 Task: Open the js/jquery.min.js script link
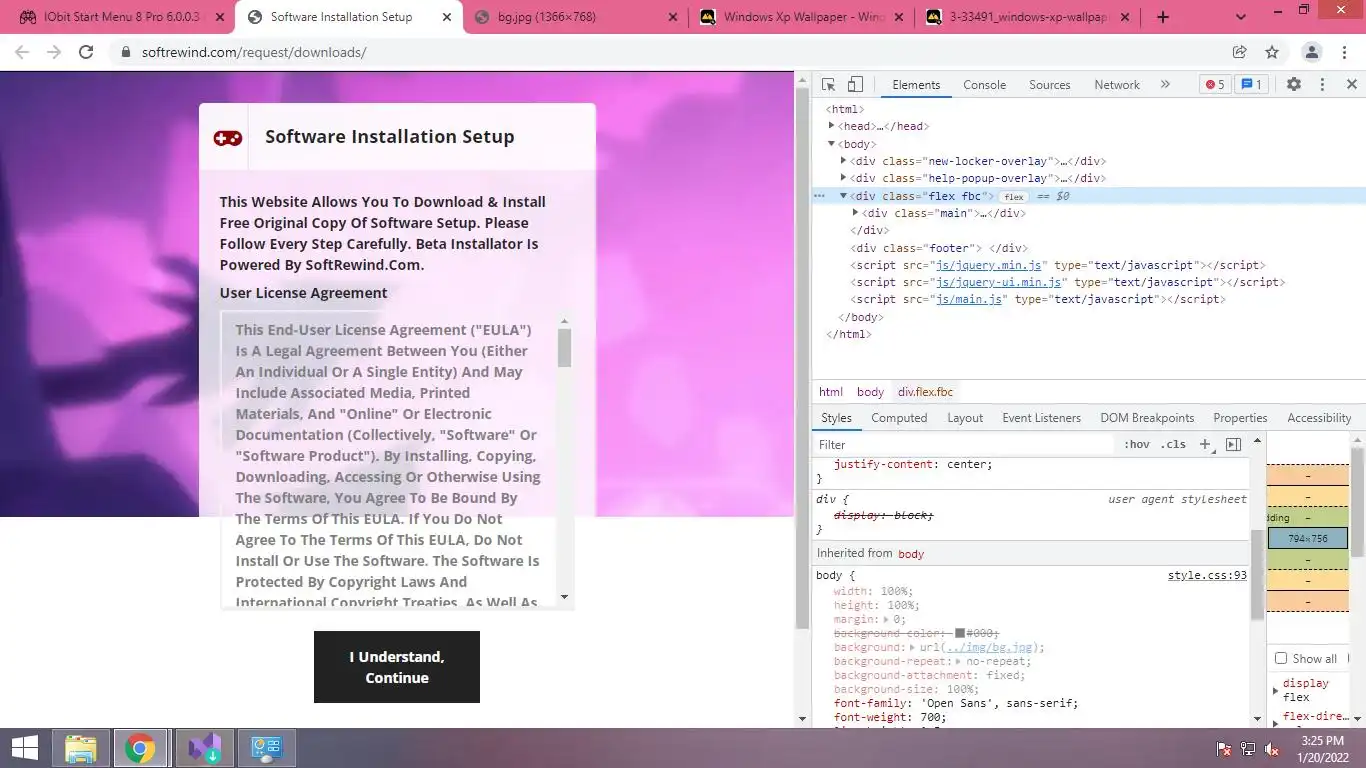pos(990,265)
